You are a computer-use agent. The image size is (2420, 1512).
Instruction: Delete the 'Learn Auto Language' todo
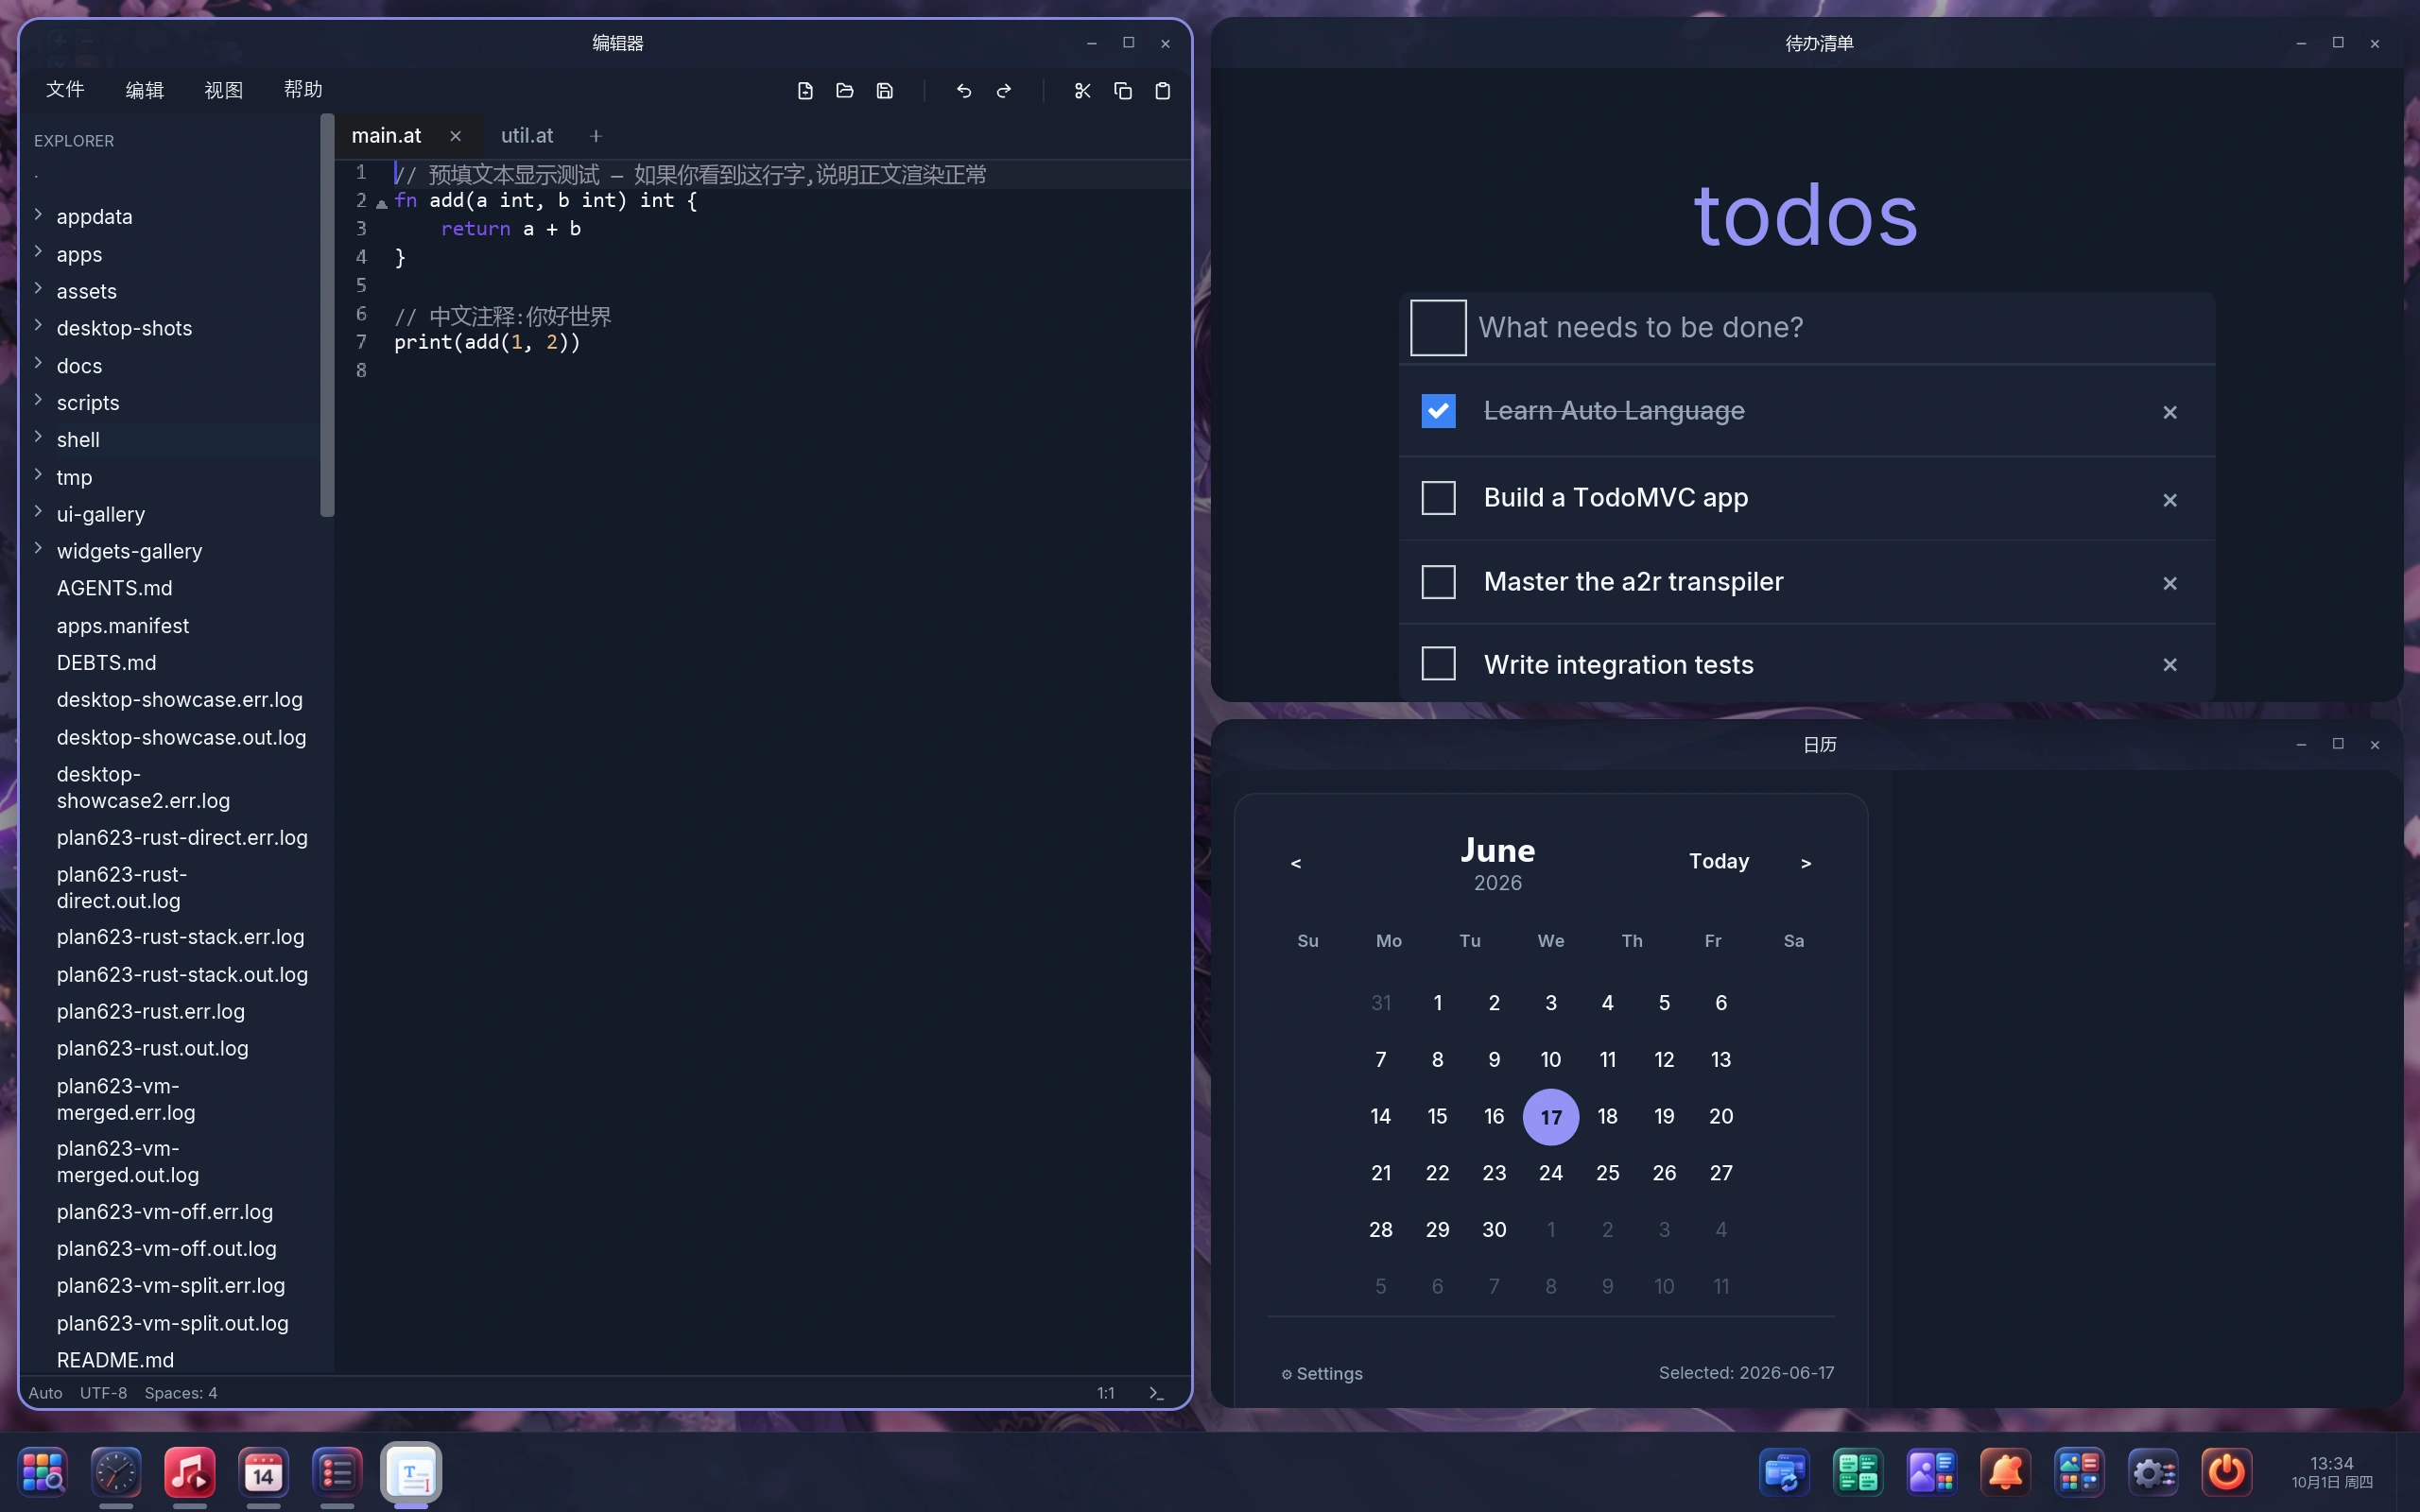click(x=2170, y=412)
